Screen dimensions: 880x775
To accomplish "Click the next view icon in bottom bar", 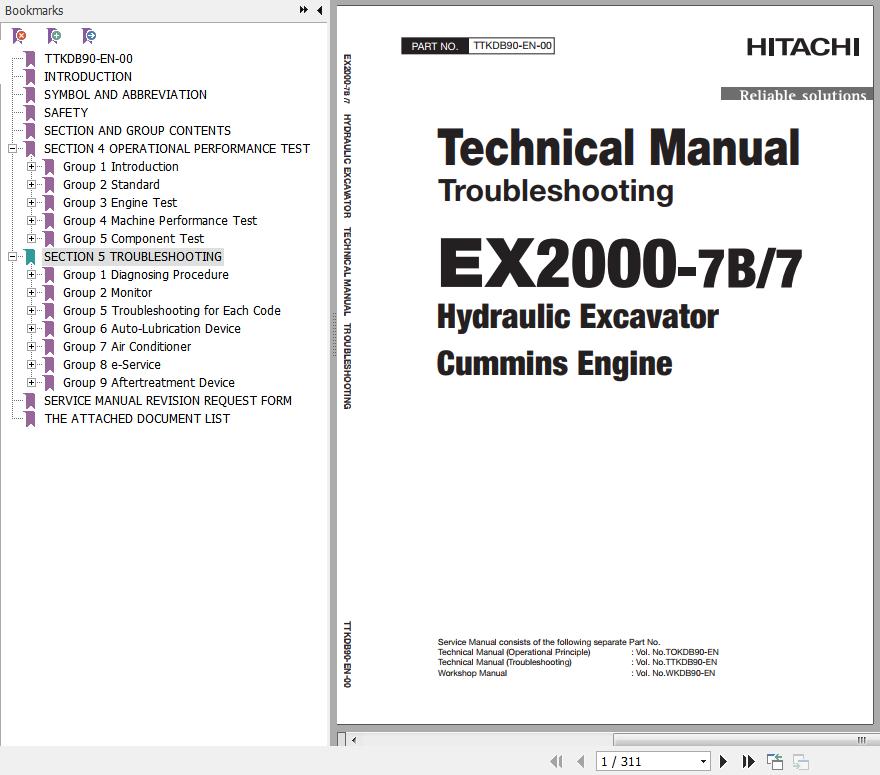I will tap(801, 761).
